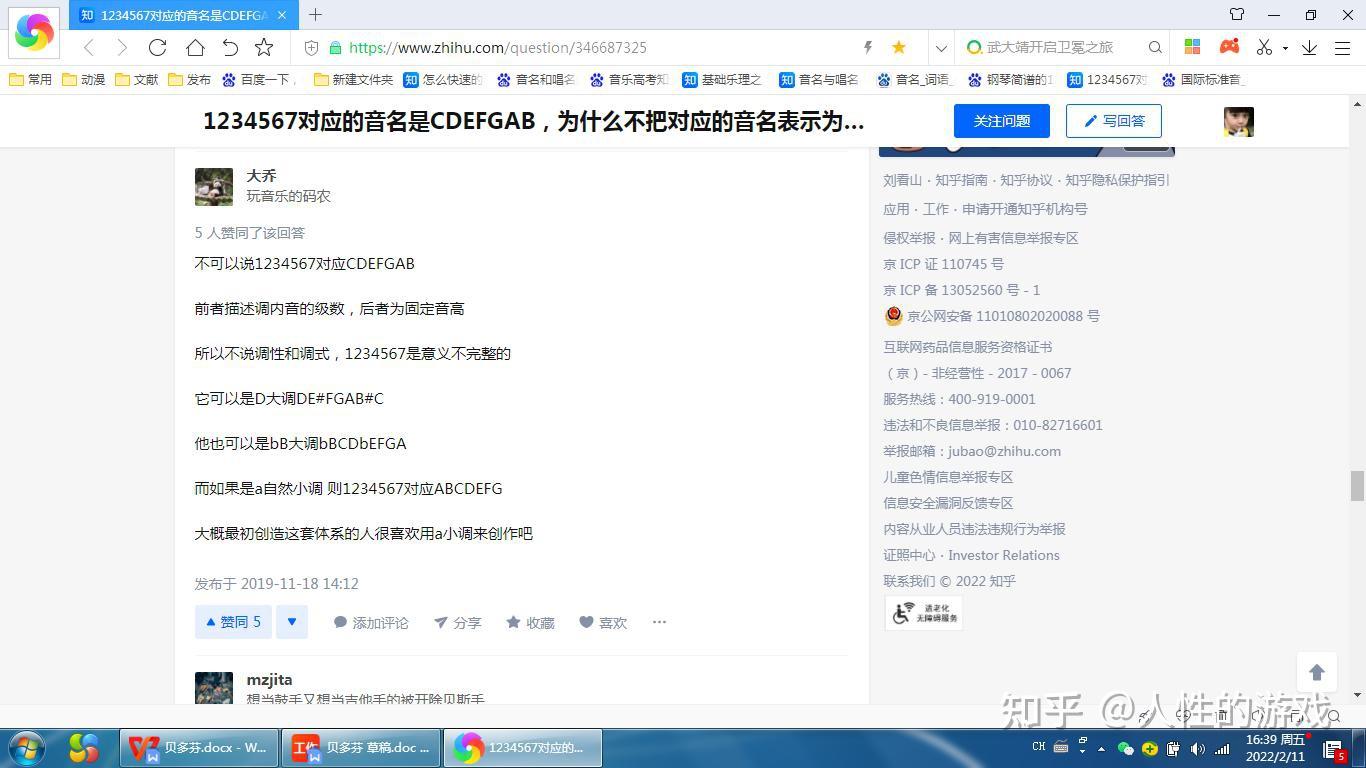This screenshot has width=1366, height=768.
Task: Click the back-to-top arrow button
Action: tap(1317, 672)
